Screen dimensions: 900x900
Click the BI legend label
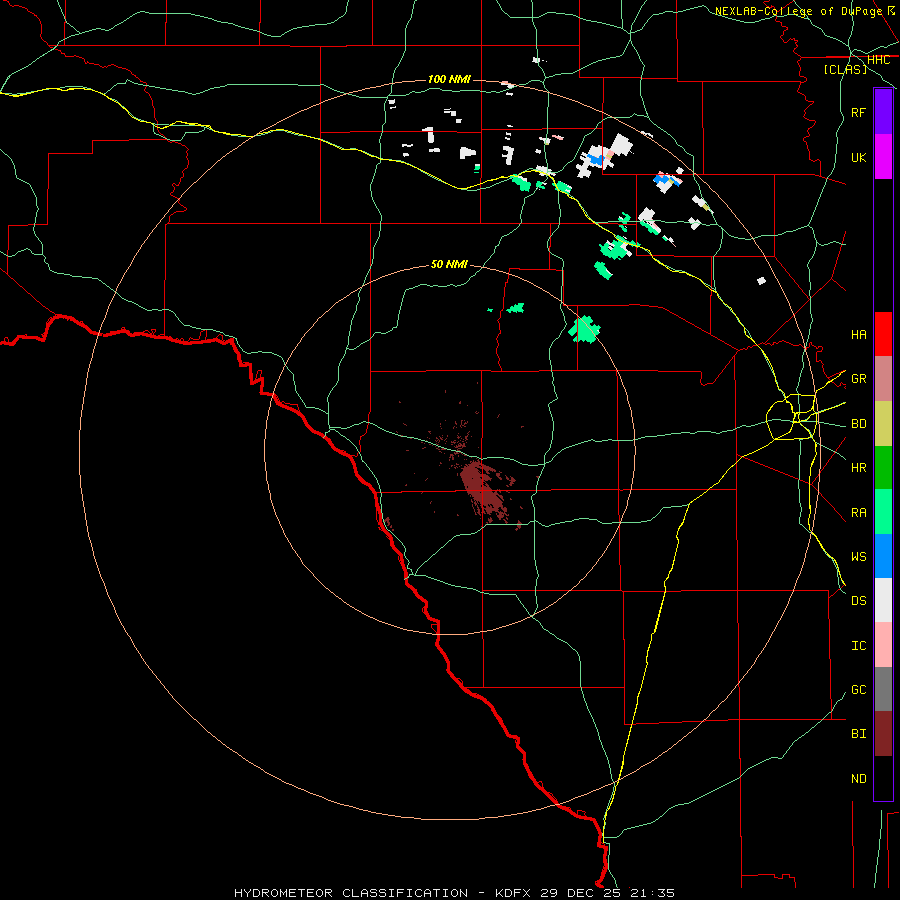(x=858, y=734)
